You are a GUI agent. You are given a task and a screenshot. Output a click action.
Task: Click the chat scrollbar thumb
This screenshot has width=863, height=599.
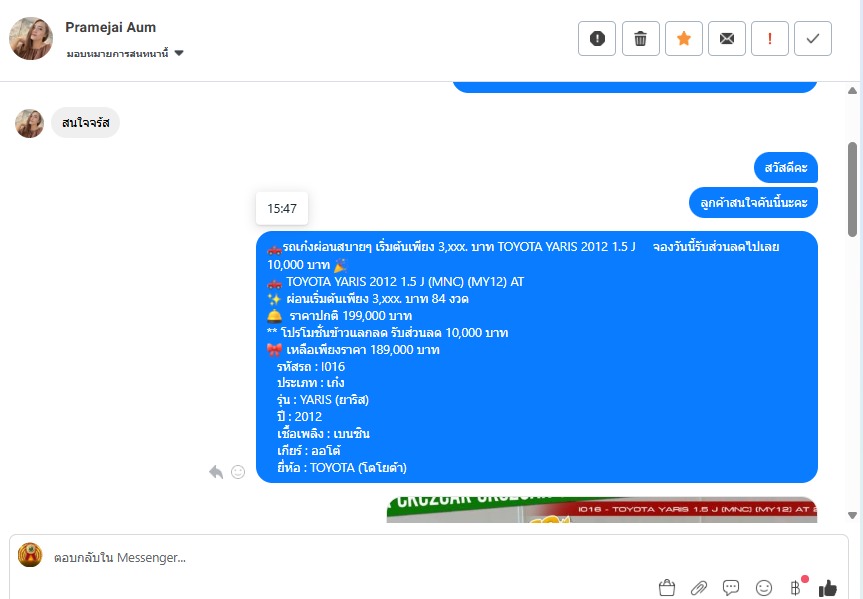pyautogui.click(x=853, y=189)
